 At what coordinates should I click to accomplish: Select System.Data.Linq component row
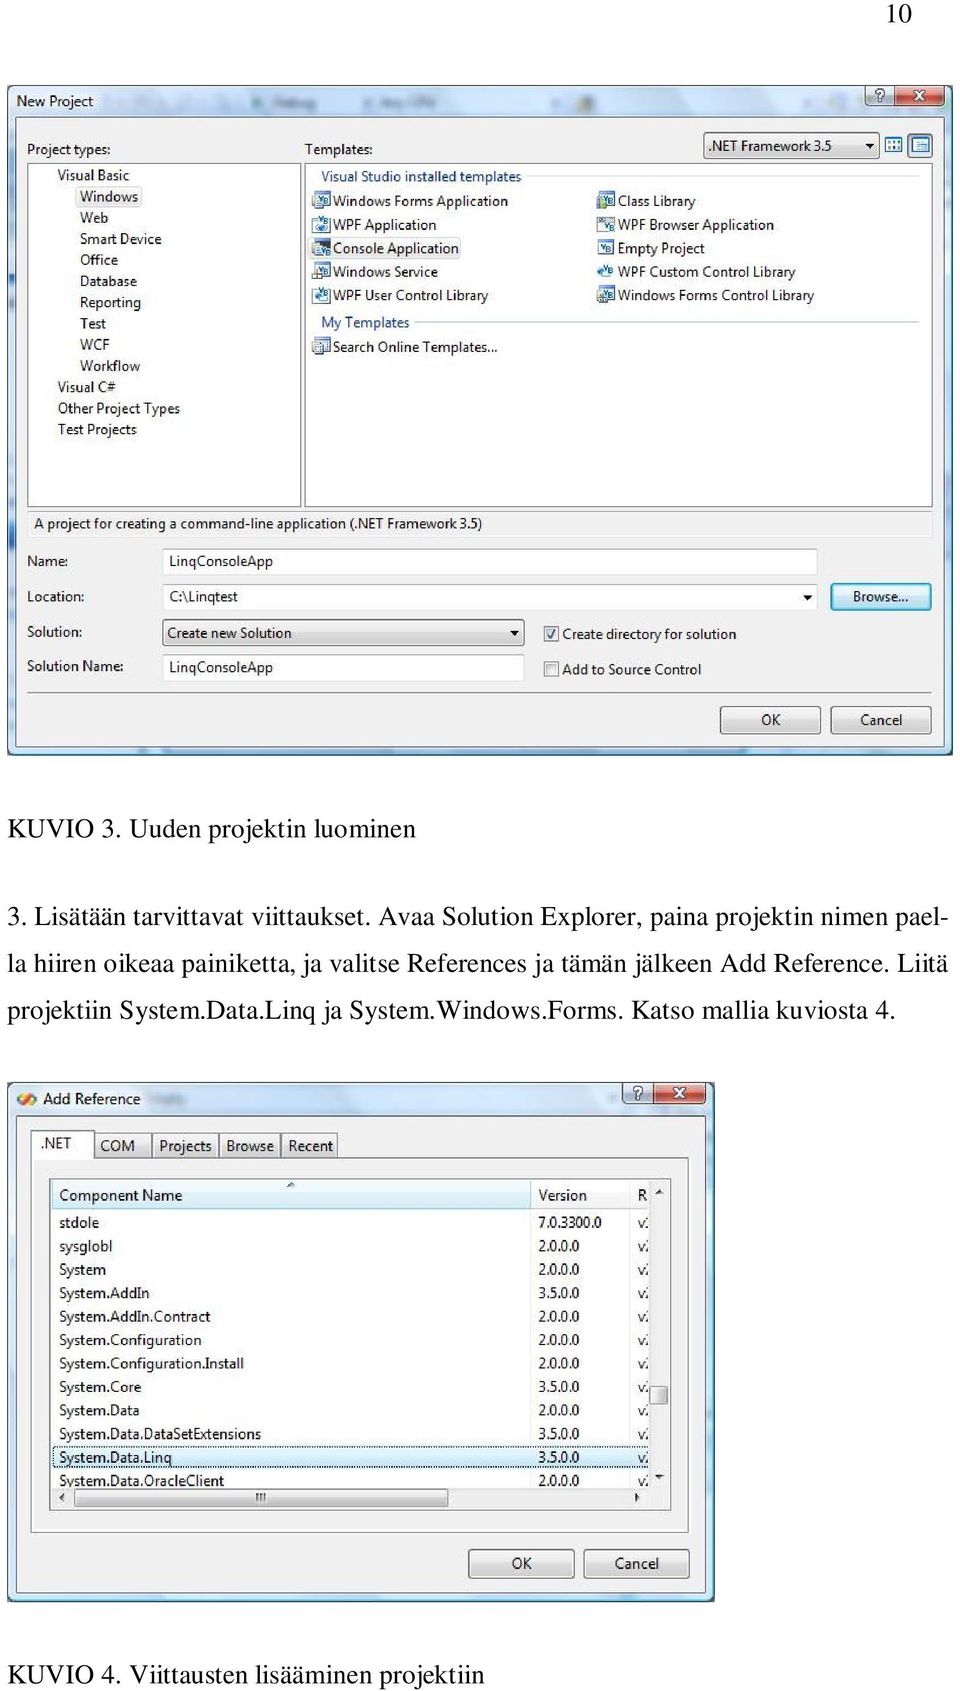tap(350, 1458)
